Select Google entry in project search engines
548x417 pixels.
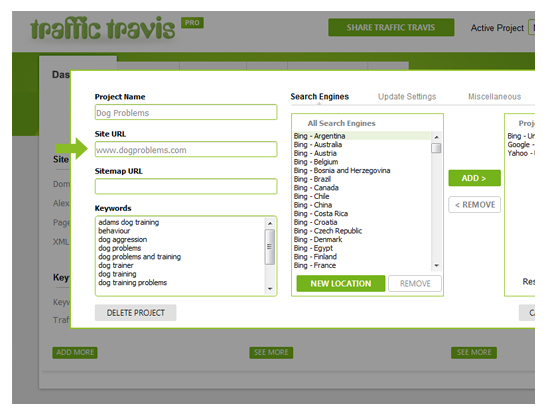pyautogui.click(x=521, y=144)
